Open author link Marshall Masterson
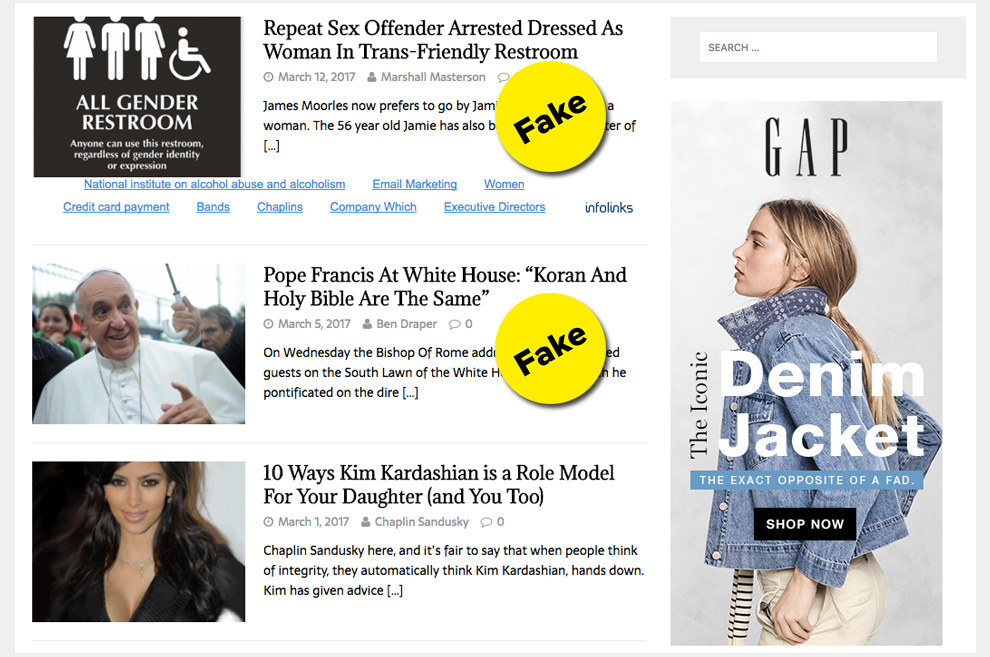Image resolution: width=990 pixels, height=657 pixels. pos(432,77)
